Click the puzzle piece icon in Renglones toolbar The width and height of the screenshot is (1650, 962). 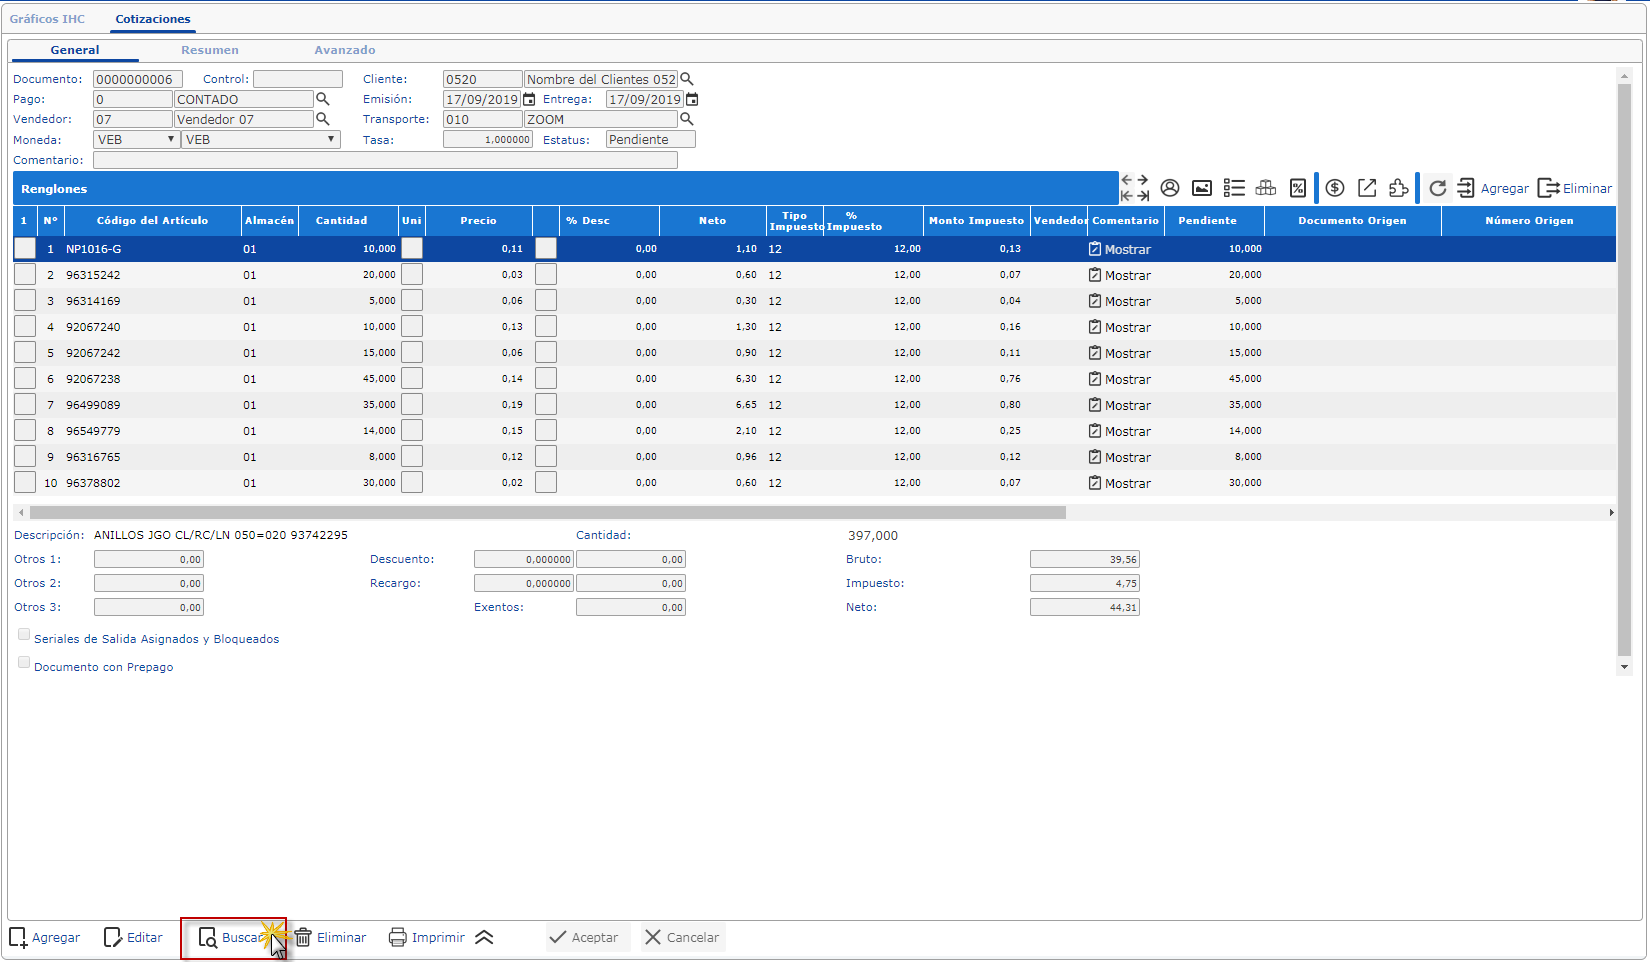pyautogui.click(x=1399, y=188)
